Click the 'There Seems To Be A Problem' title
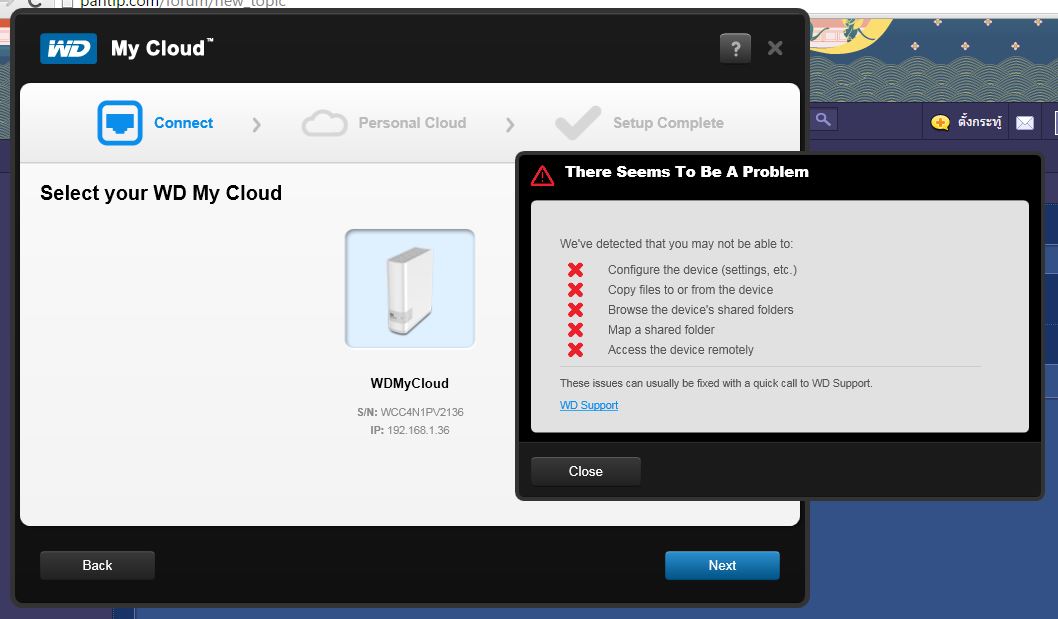 coord(687,172)
